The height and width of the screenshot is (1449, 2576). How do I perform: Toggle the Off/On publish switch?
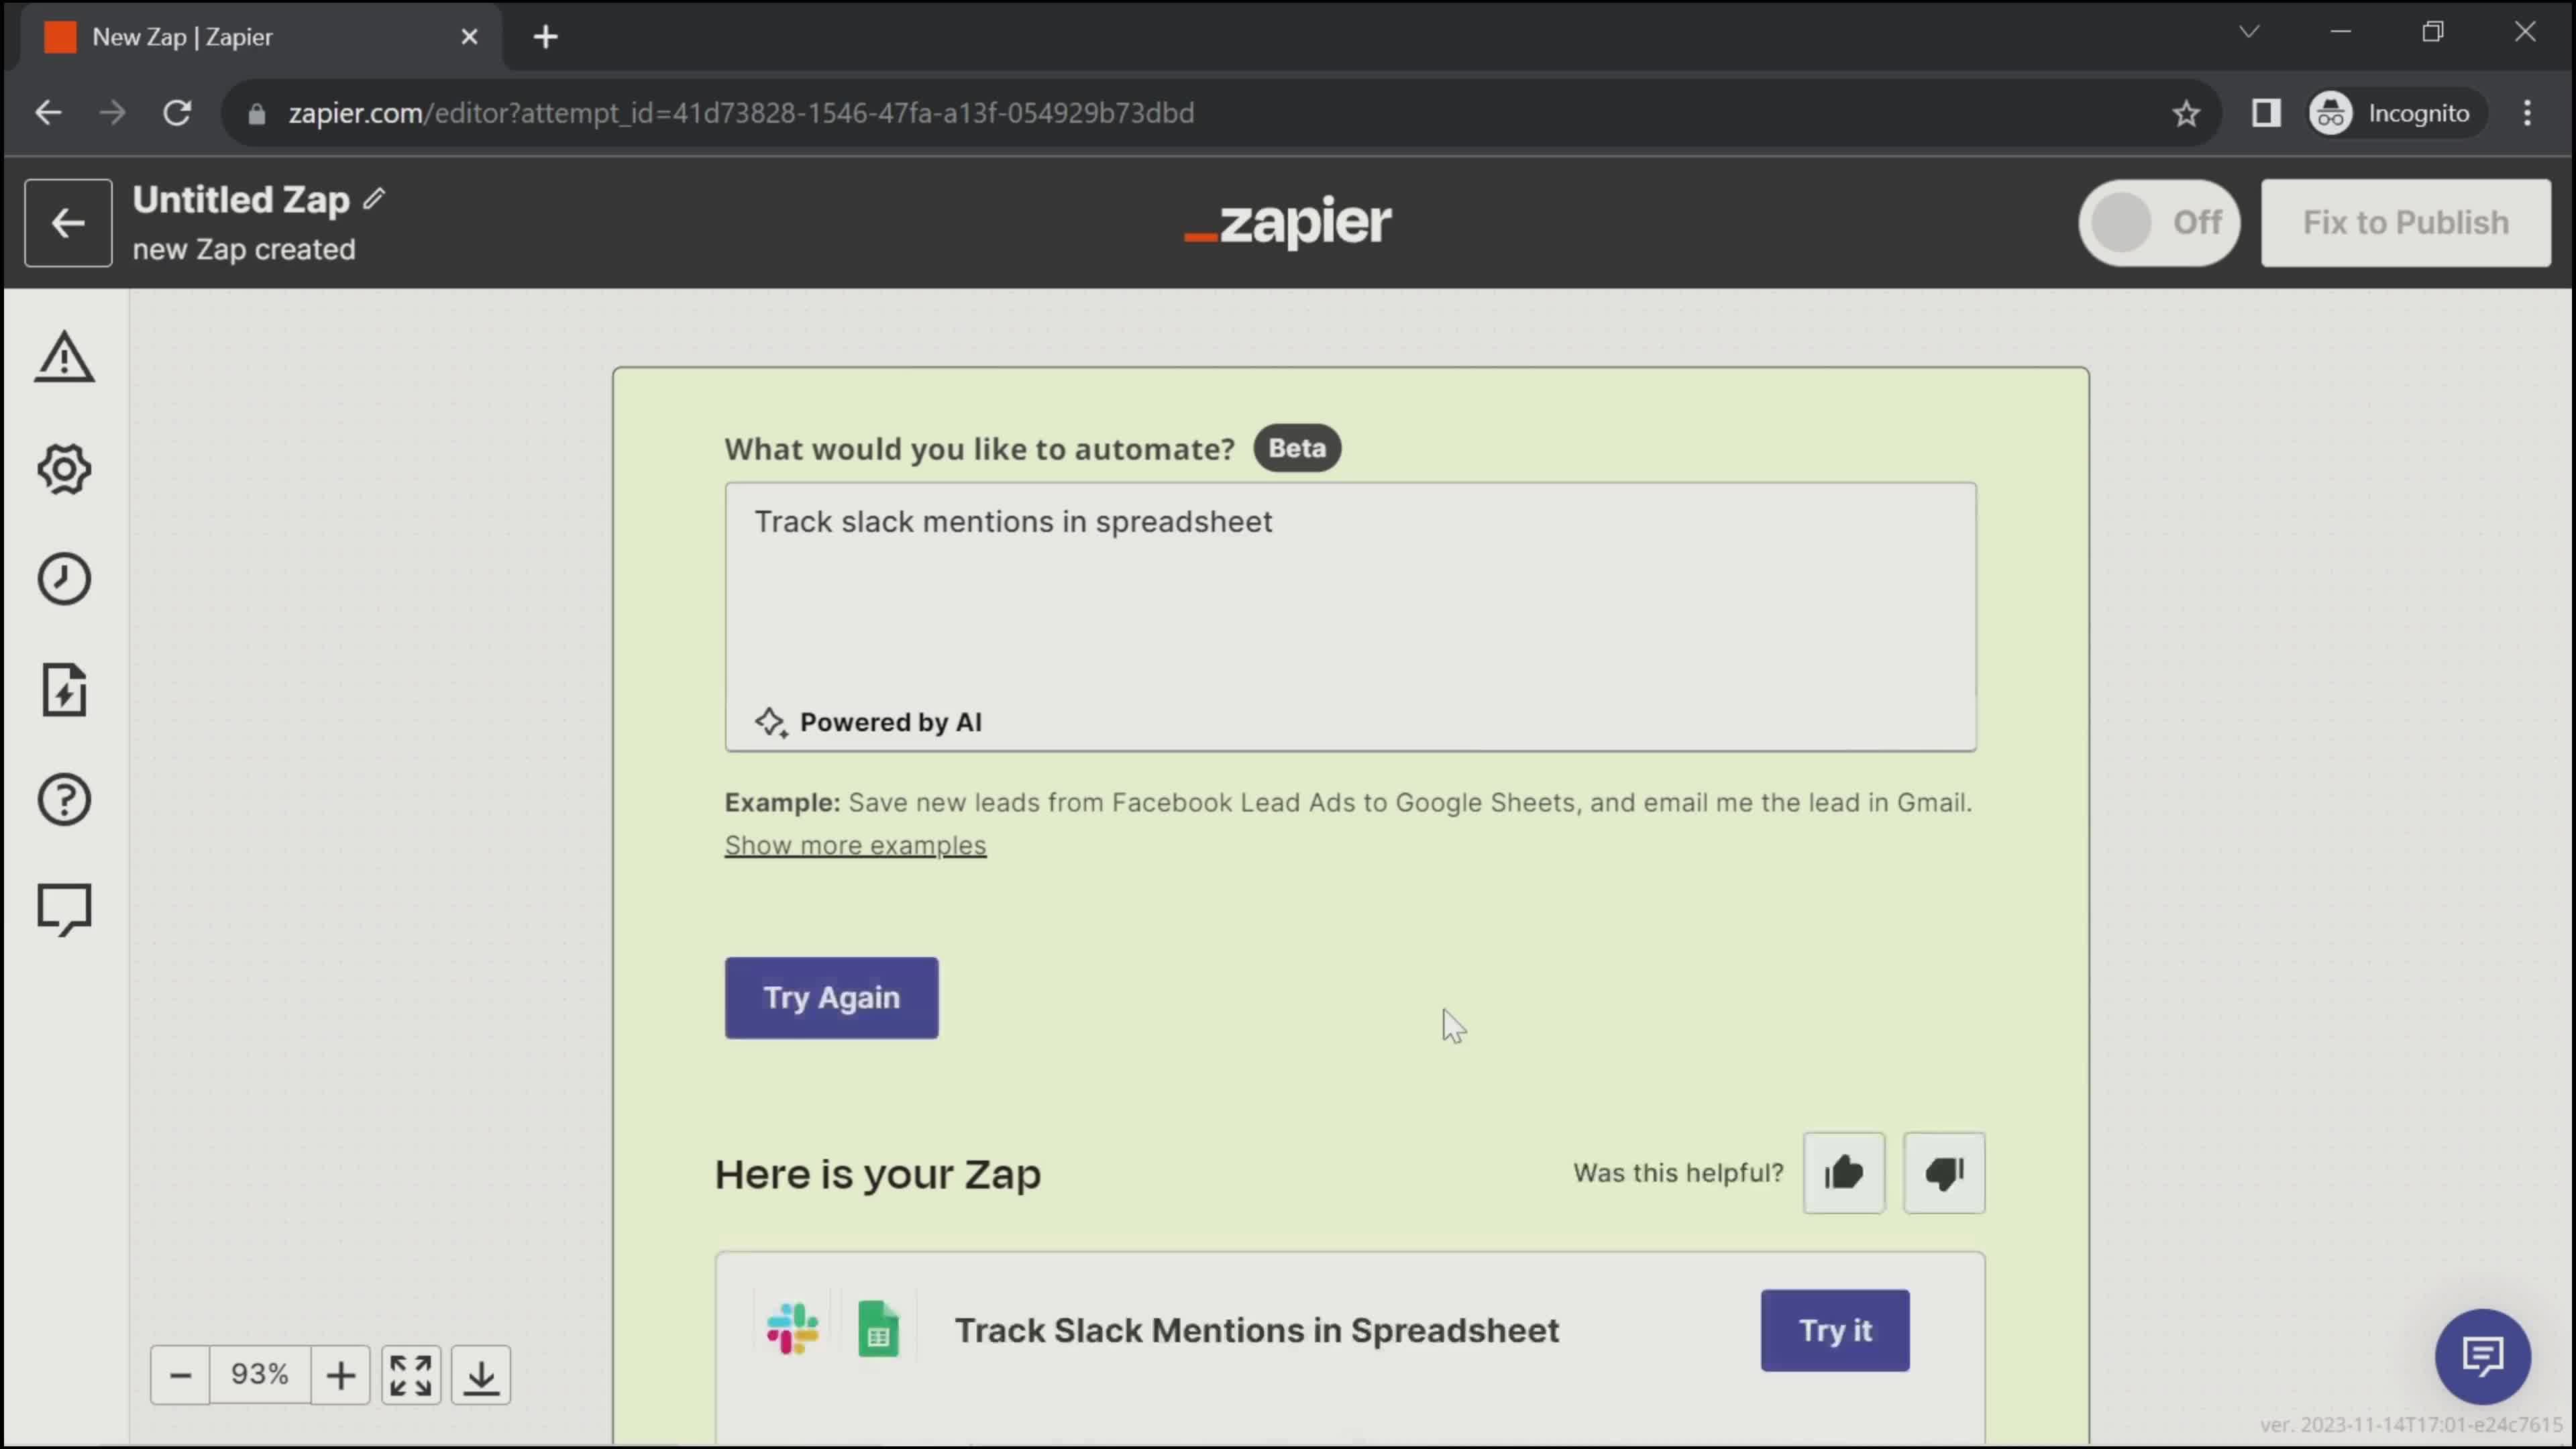(2159, 221)
